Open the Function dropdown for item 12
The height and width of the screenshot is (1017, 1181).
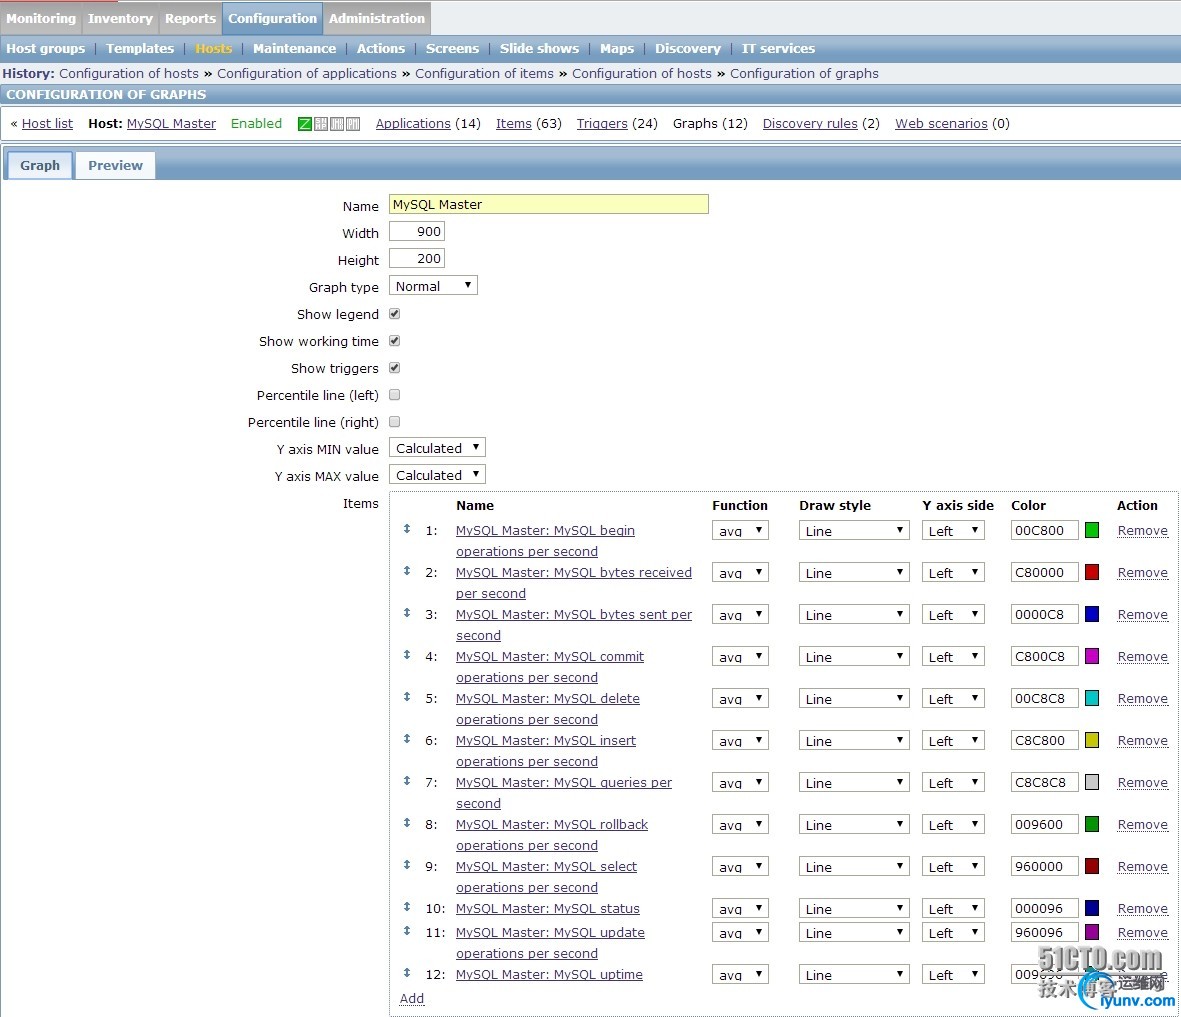click(x=740, y=975)
